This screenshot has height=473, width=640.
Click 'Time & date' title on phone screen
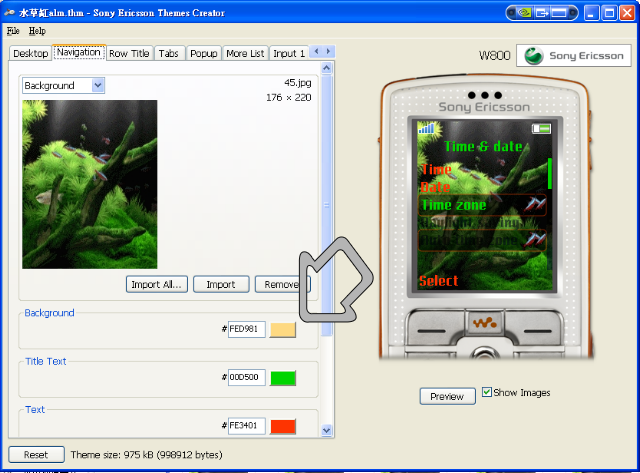click(483, 146)
